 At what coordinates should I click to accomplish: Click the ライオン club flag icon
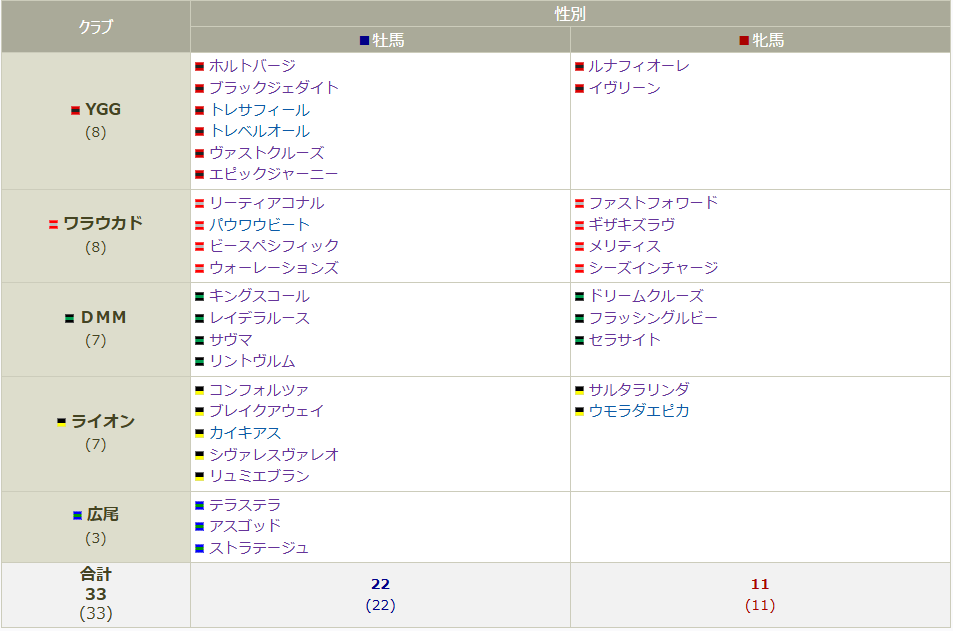coord(61,422)
